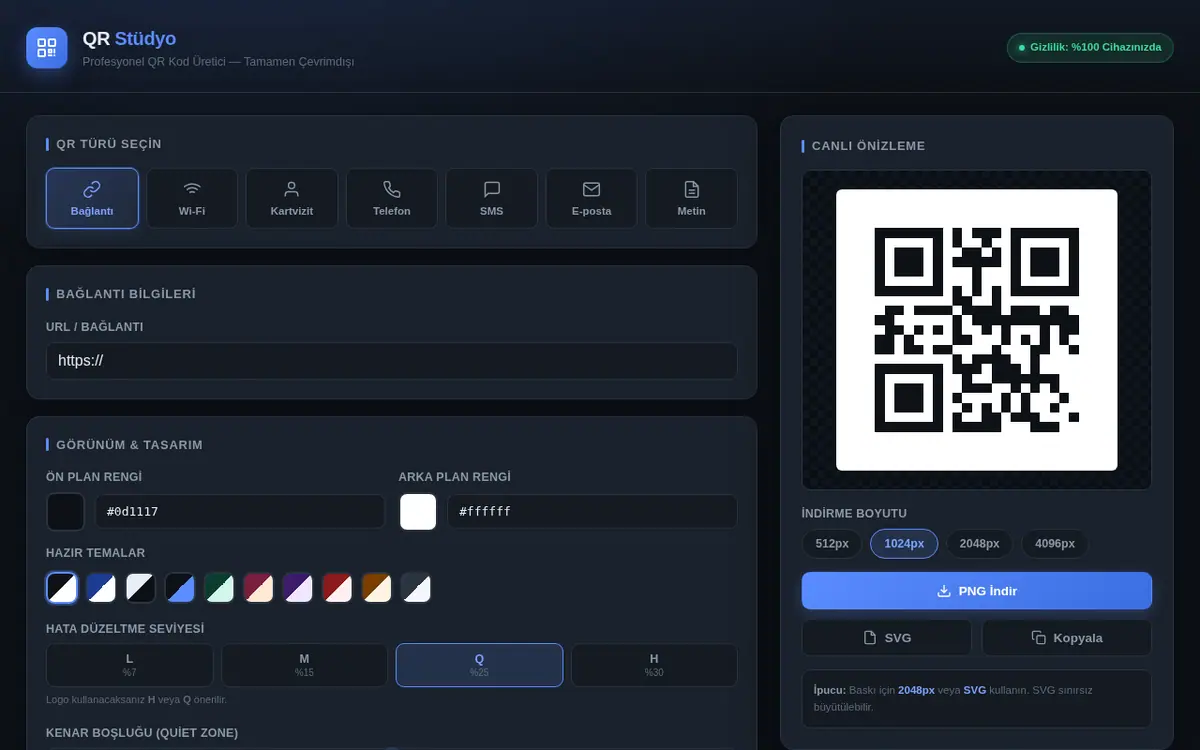Apply the inverted light-on-dark theme preset

(x=141, y=587)
